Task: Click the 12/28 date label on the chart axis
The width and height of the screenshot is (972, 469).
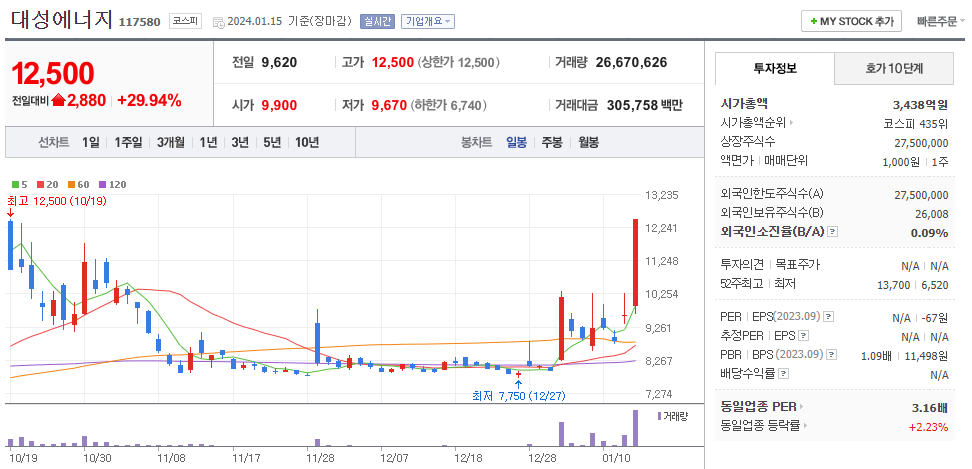Action: pyautogui.click(x=542, y=458)
